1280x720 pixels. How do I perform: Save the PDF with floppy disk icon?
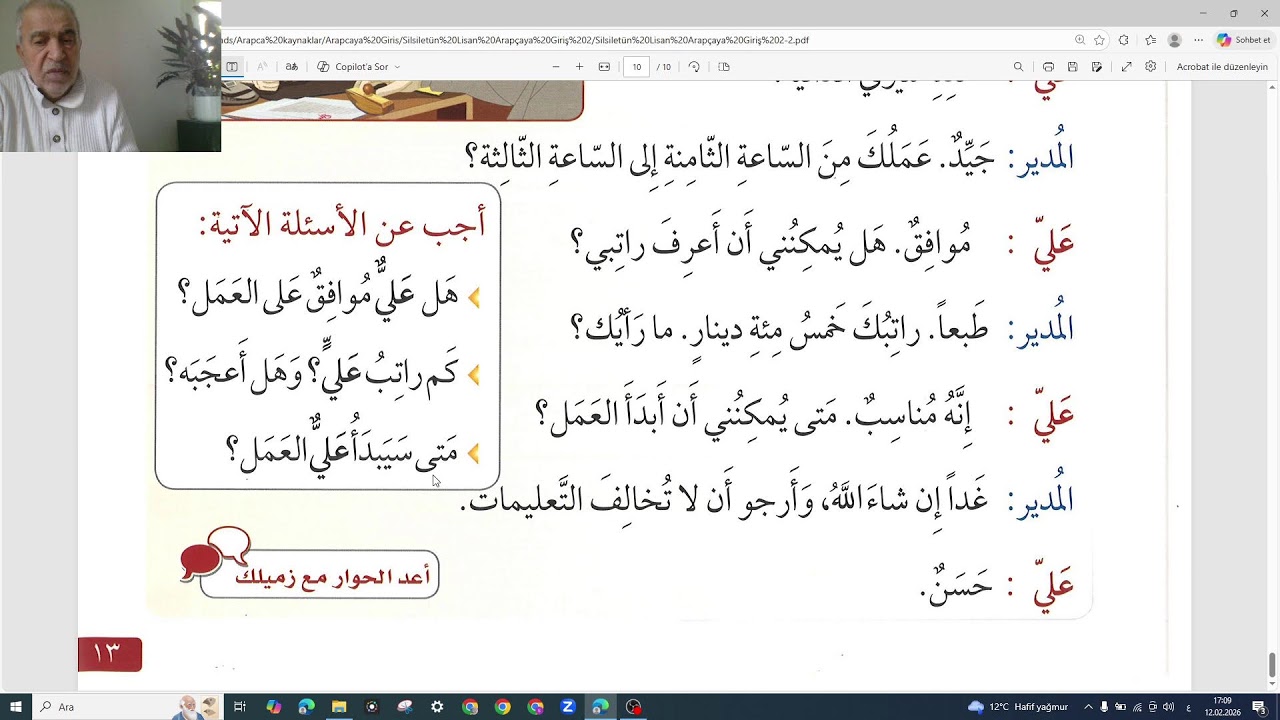point(1072,67)
